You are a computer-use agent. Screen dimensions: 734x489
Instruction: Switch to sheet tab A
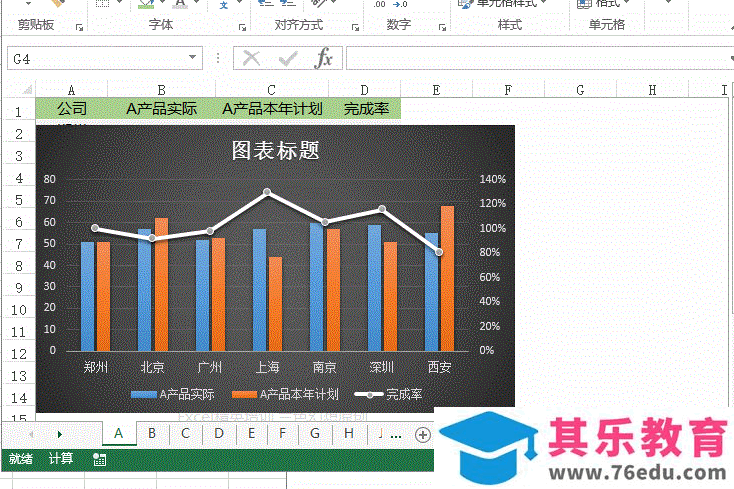point(119,433)
